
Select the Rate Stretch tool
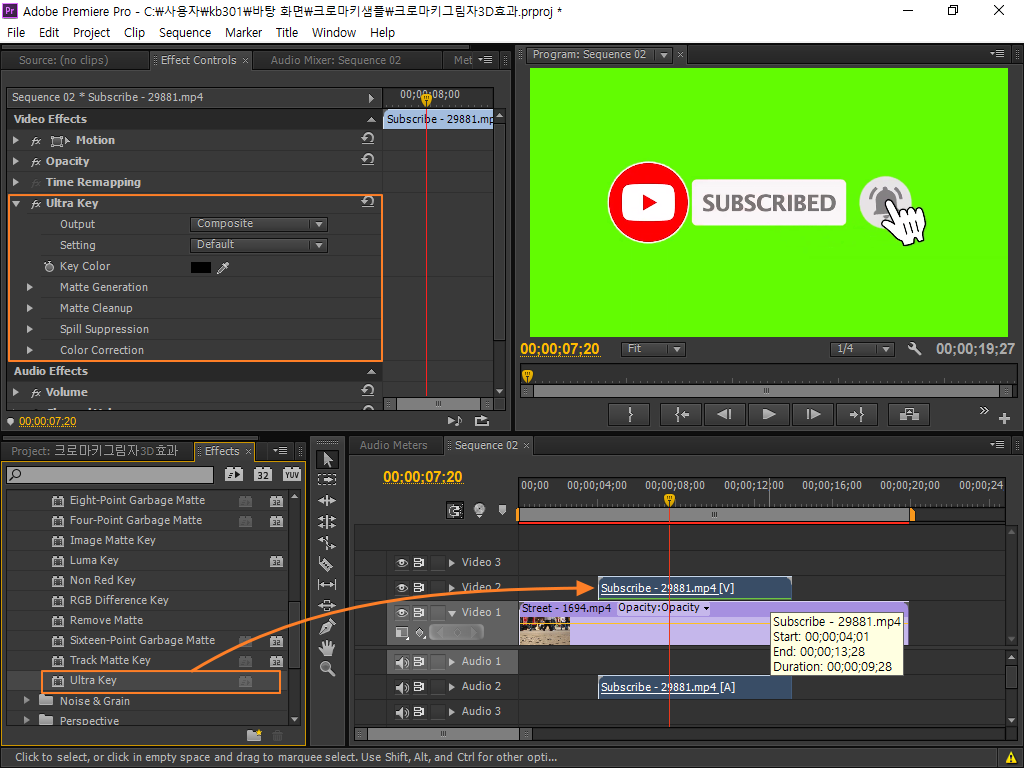327,543
